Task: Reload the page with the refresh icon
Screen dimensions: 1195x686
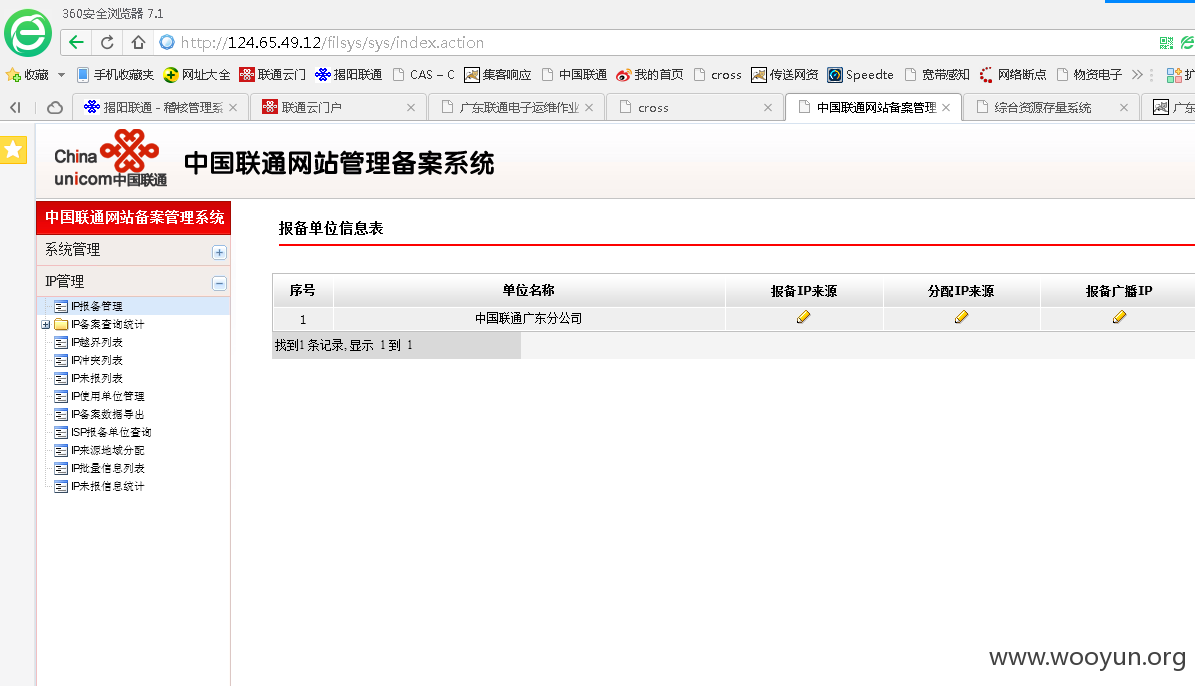Action: 107,43
